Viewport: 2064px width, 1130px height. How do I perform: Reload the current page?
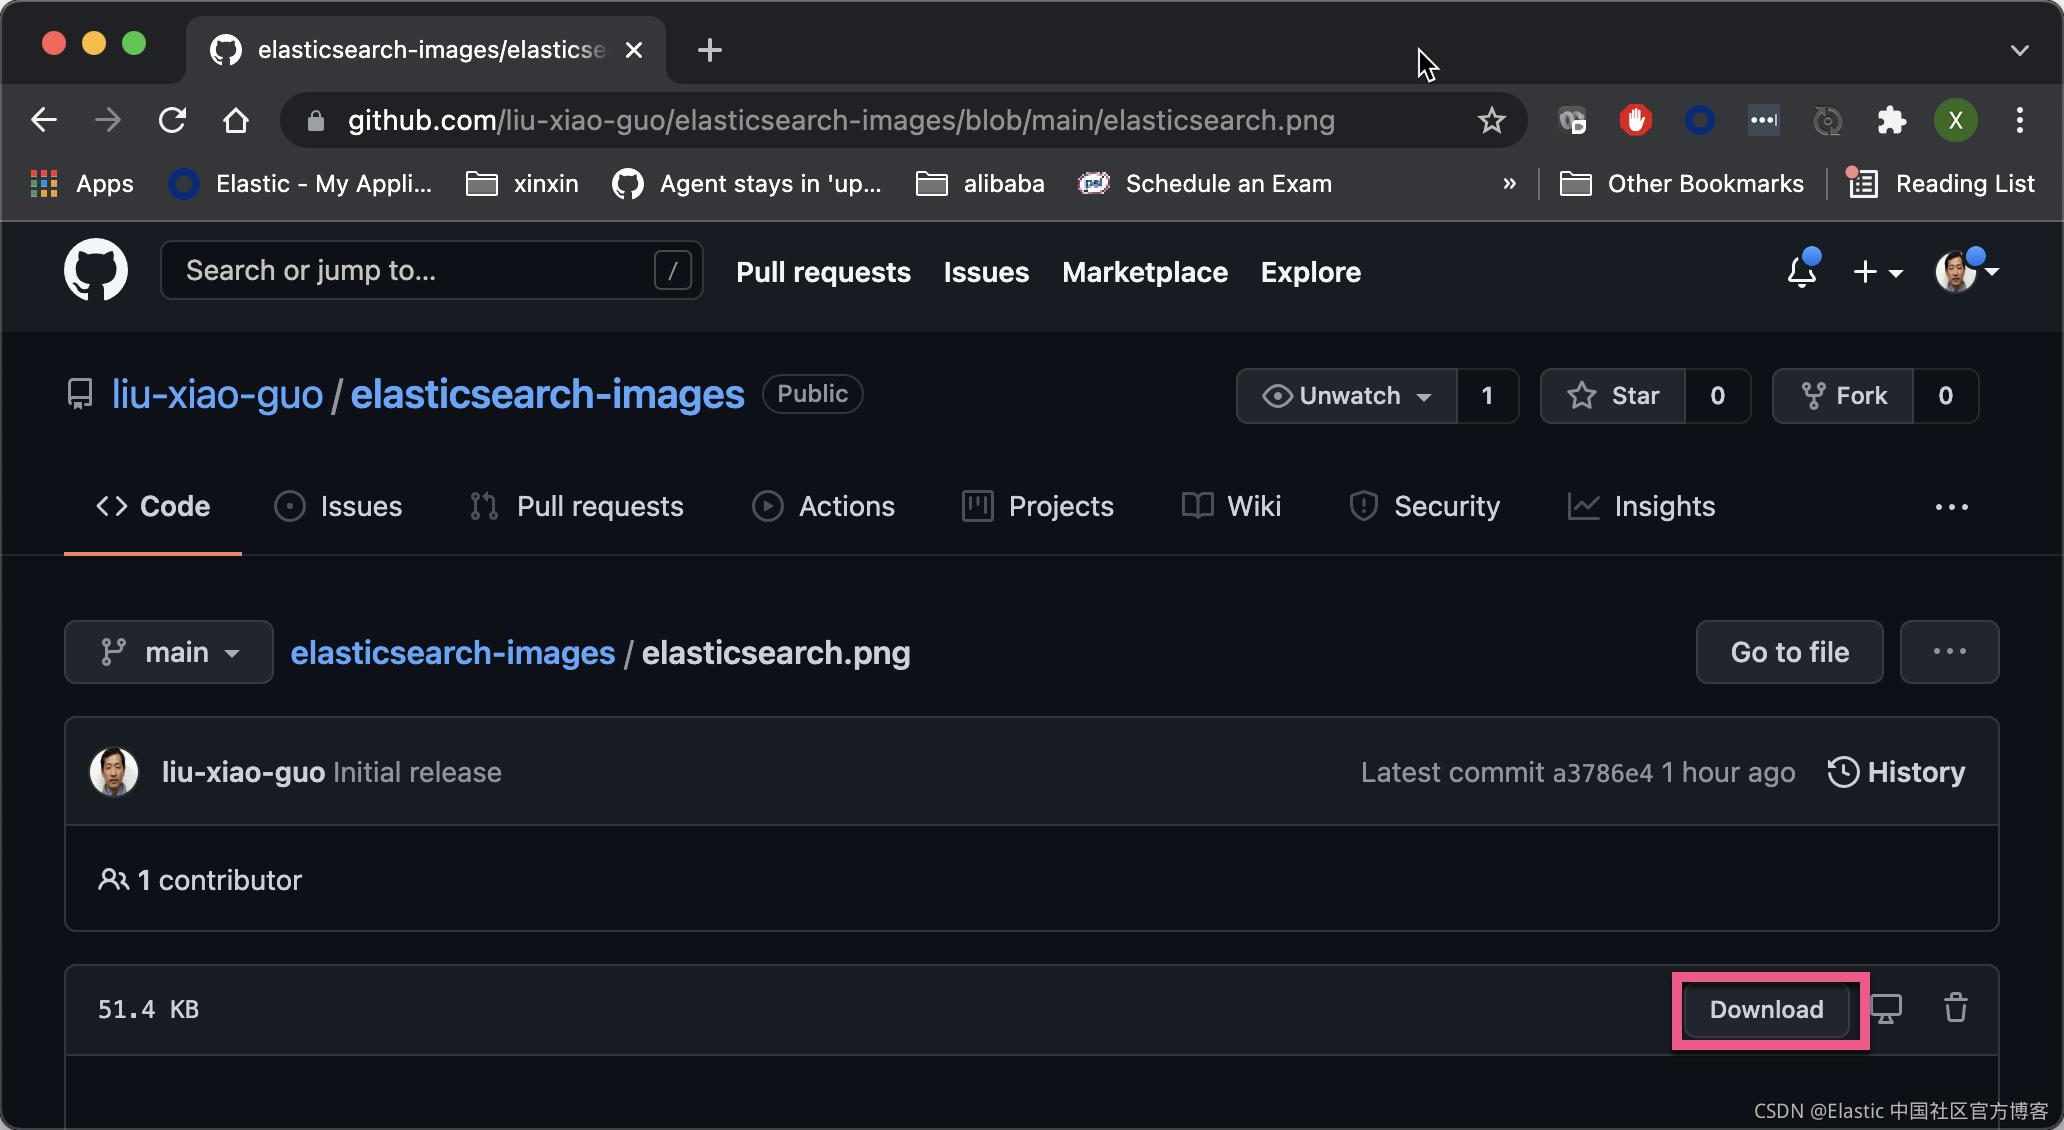click(172, 120)
